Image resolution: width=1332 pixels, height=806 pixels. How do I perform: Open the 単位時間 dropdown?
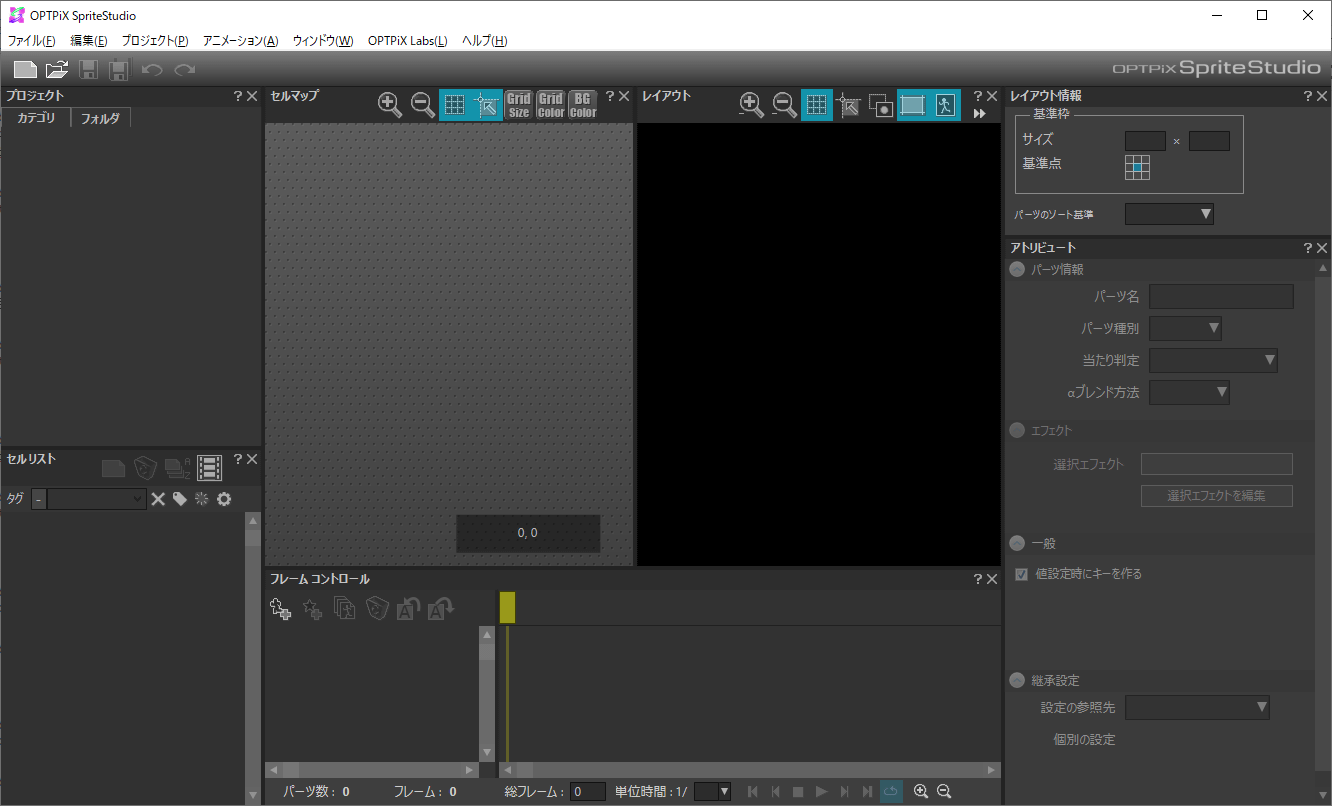[x=712, y=792]
